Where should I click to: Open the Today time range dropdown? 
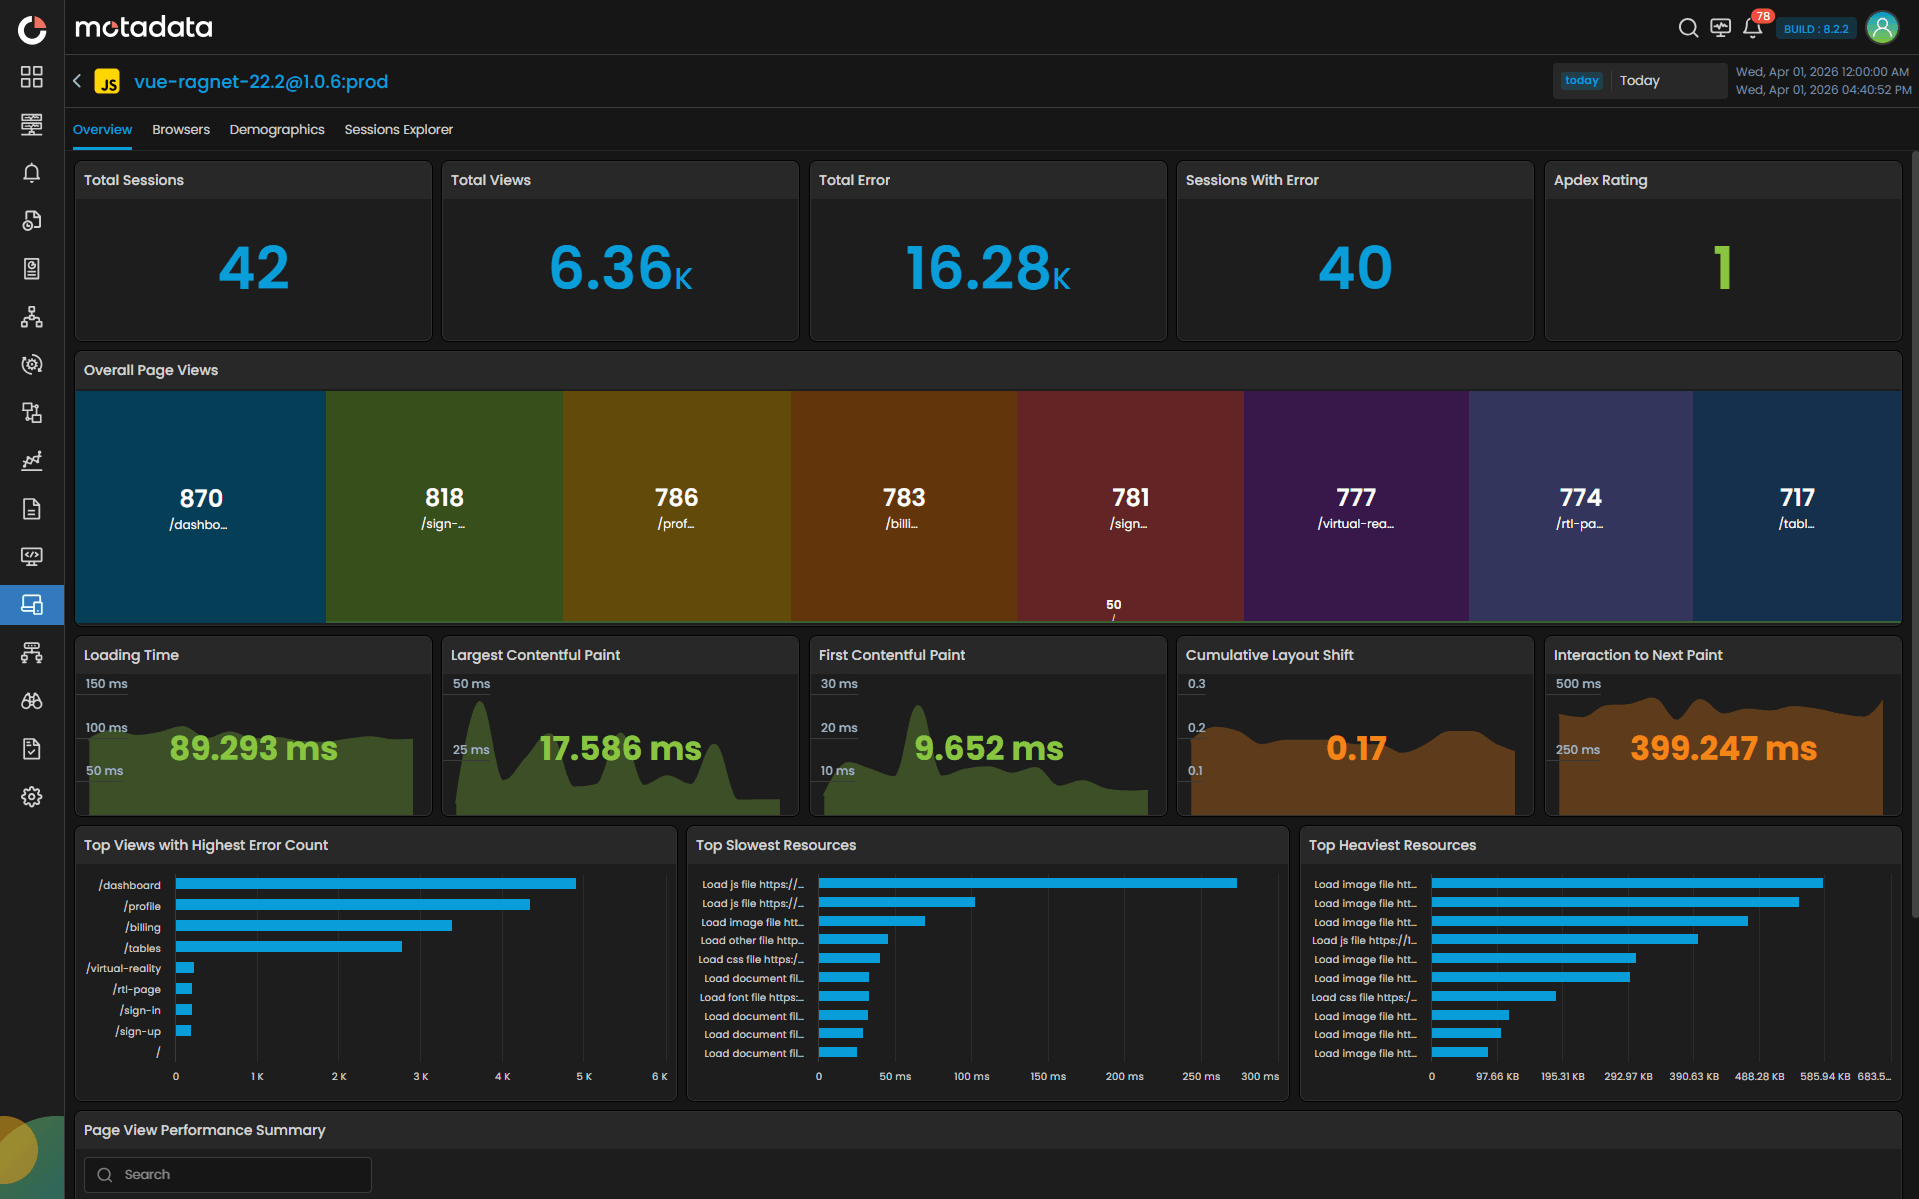tap(1640, 81)
